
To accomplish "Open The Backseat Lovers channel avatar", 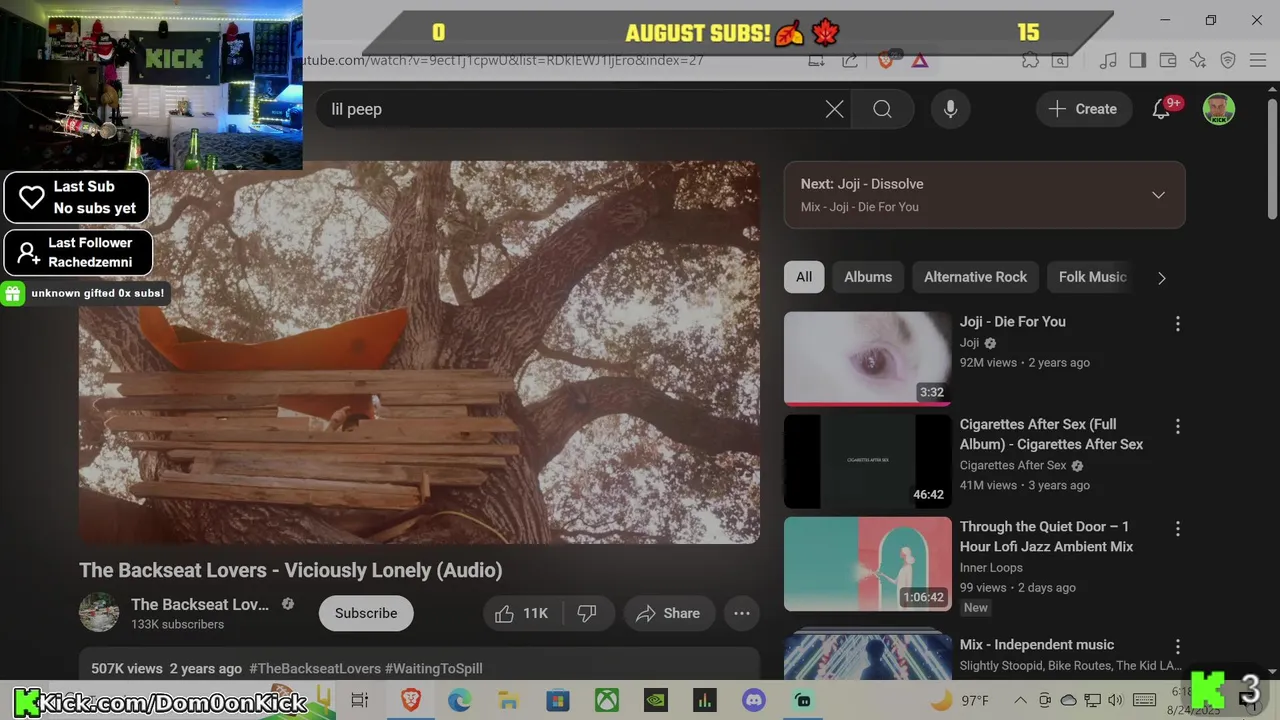I will pos(99,612).
